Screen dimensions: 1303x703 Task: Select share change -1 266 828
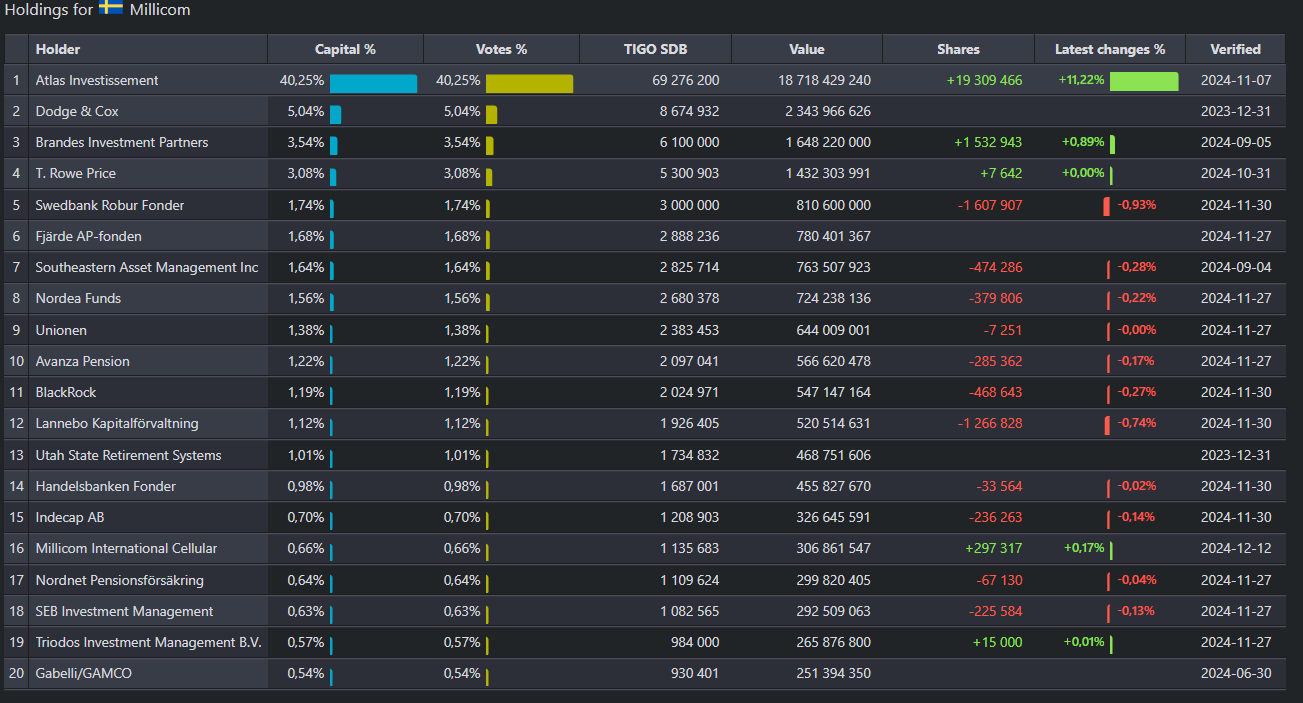click(990, 423)
